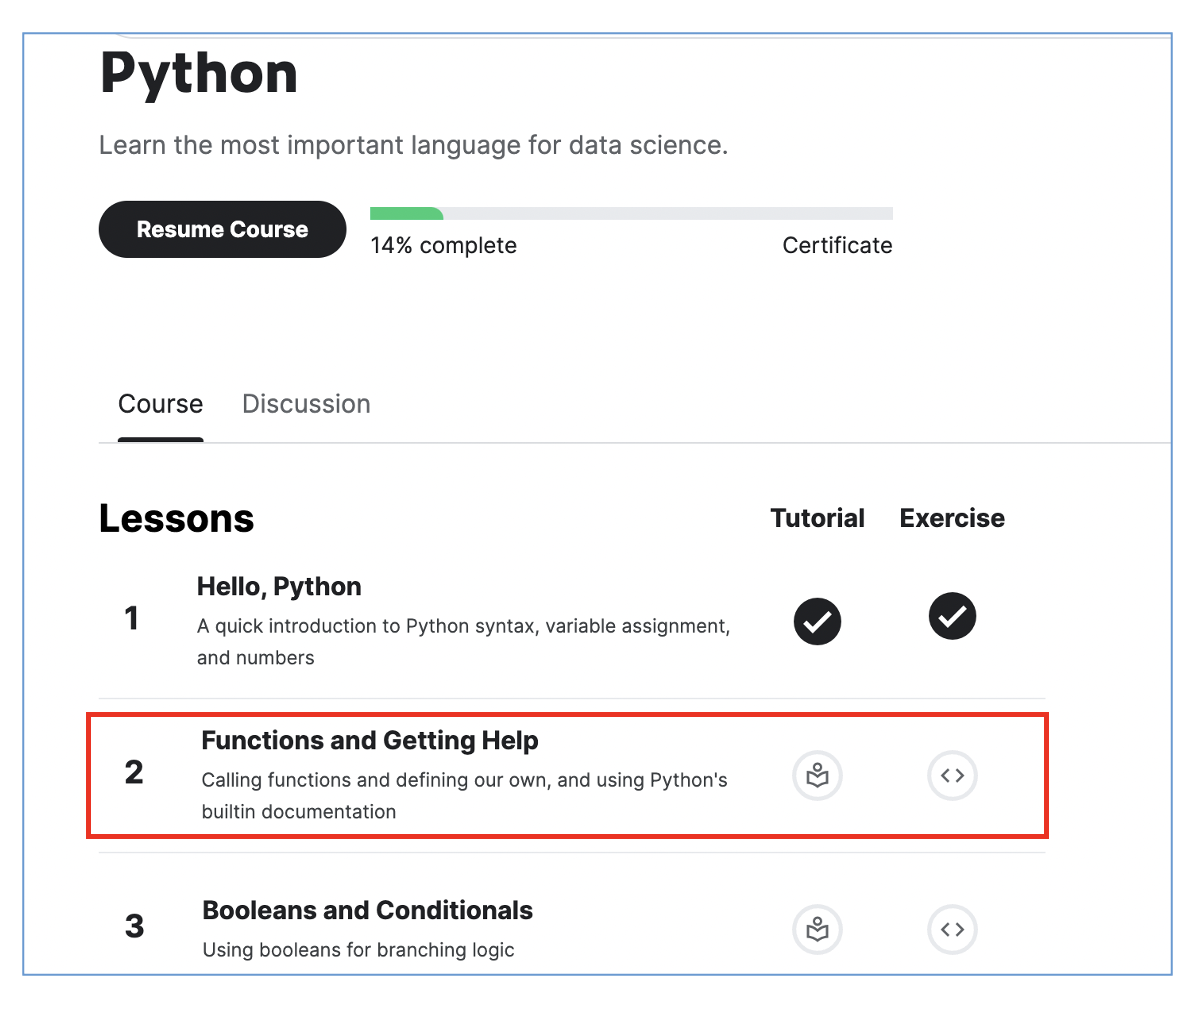Image resolution: width=1204 pixels, height=1012 pixels.
Task: Switch to the Discussion tab
Action: click(306, 403)
